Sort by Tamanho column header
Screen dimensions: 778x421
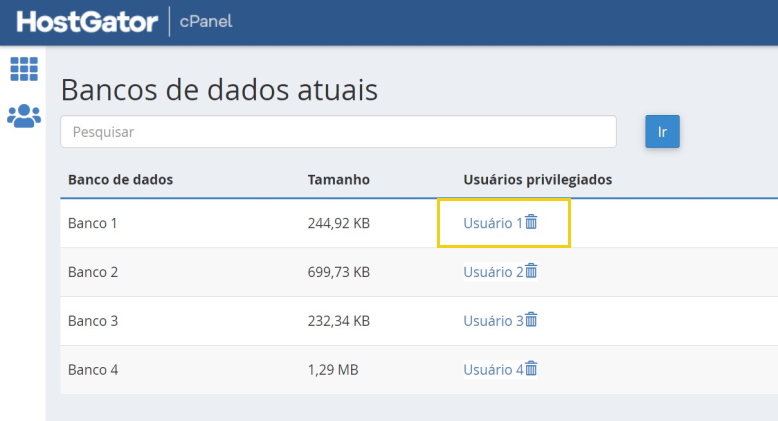pyautogui.click(x=338, y=179)
